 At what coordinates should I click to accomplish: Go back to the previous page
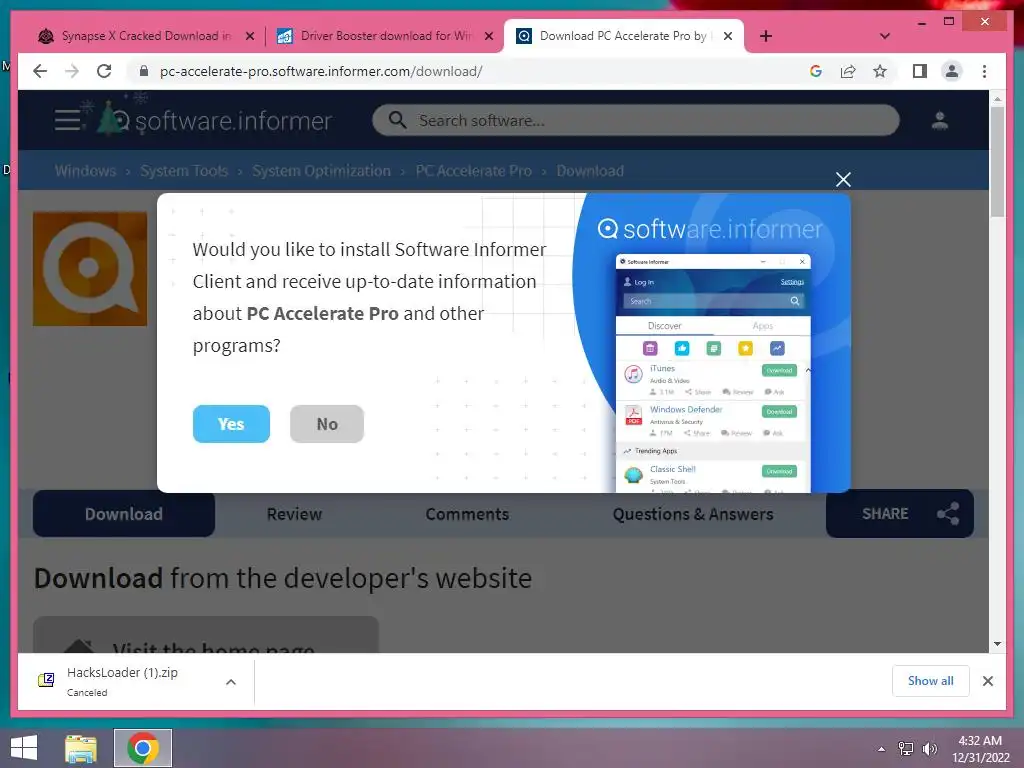pos(40,71)
